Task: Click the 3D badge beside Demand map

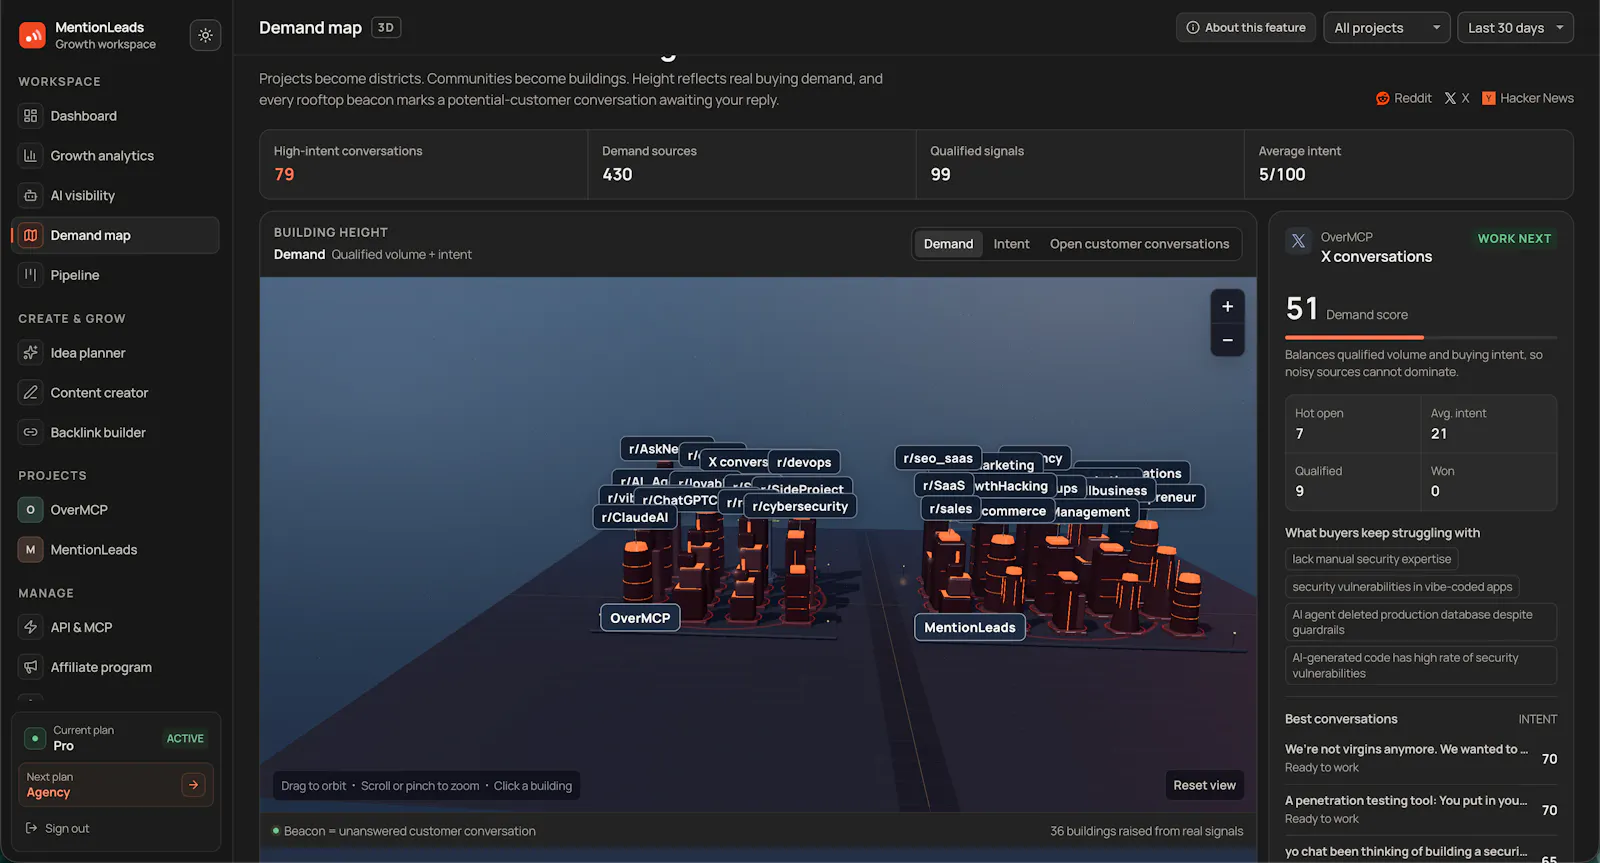Action: coord(386,28)
